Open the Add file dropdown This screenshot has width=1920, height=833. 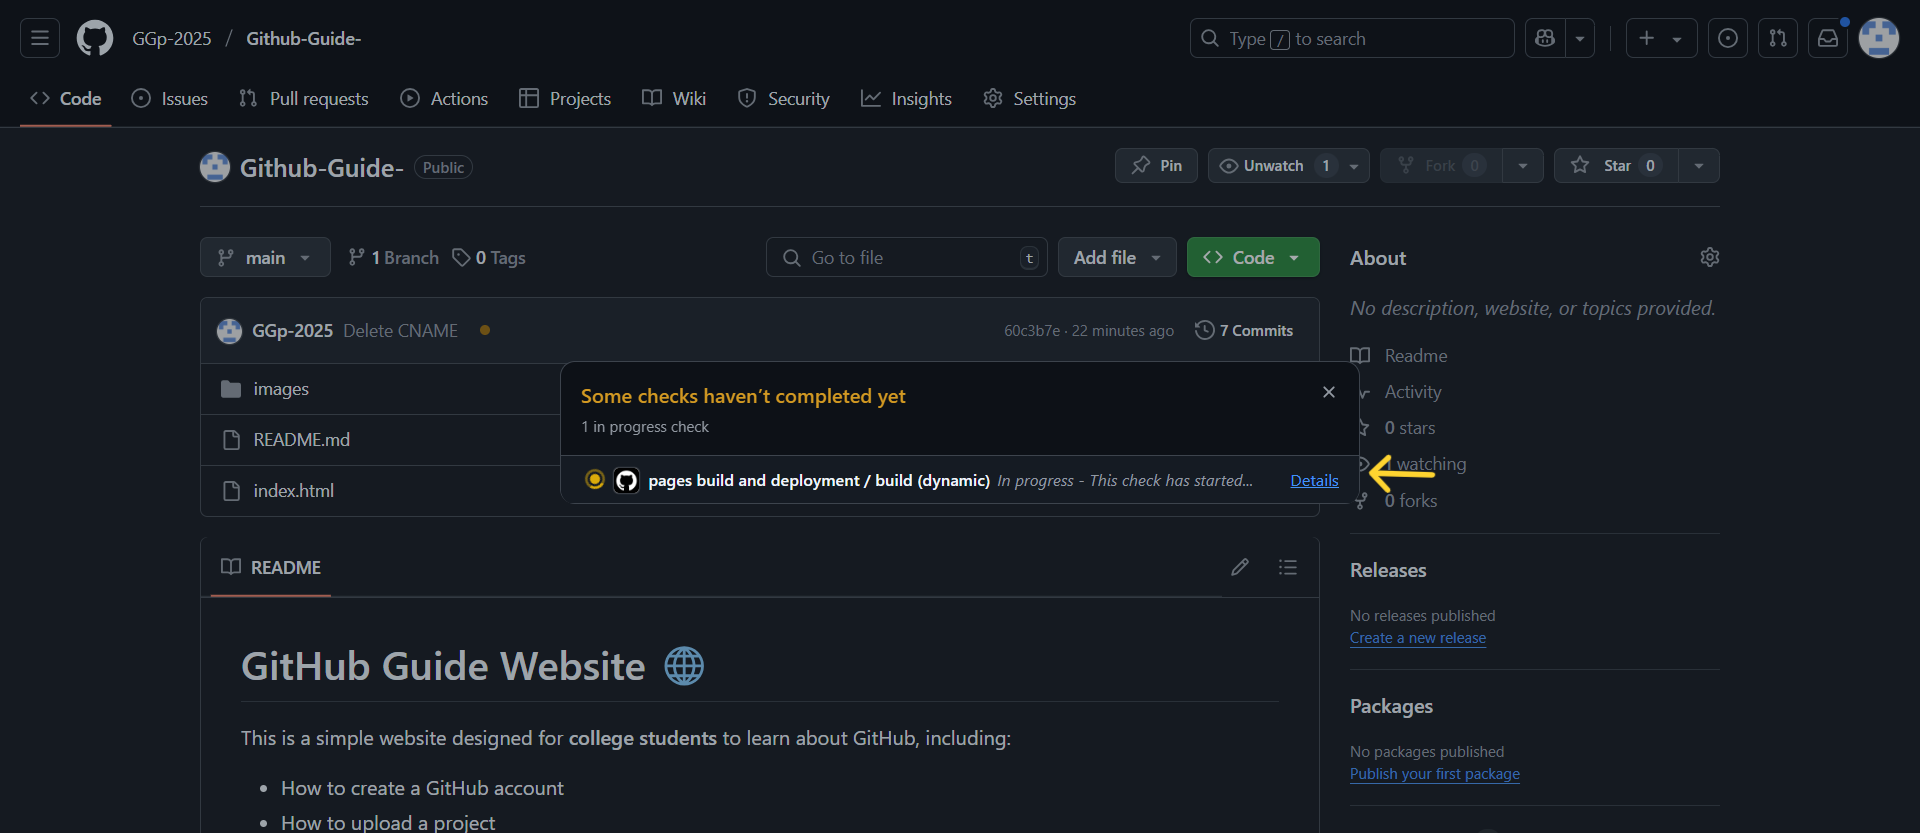pos(1117,257)
